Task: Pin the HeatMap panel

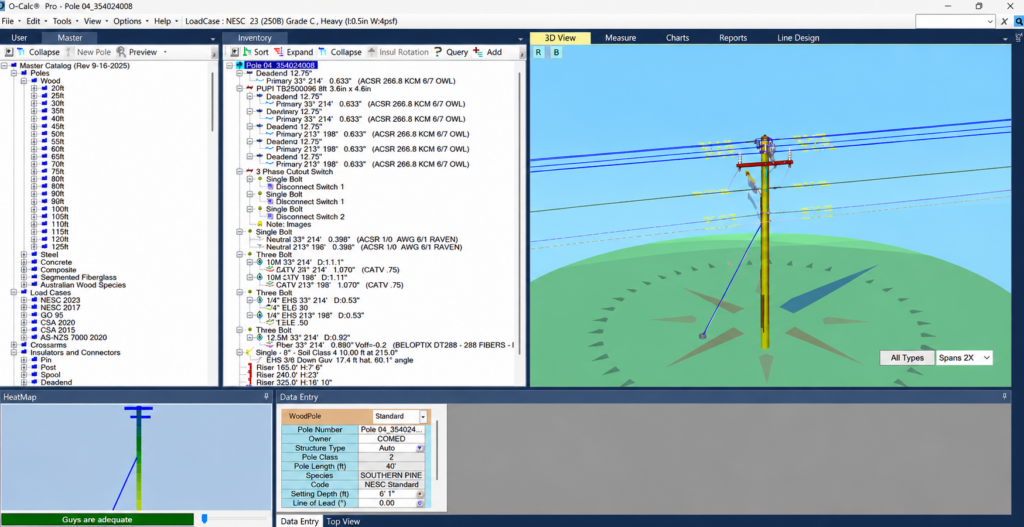Action: coord(266,396)
